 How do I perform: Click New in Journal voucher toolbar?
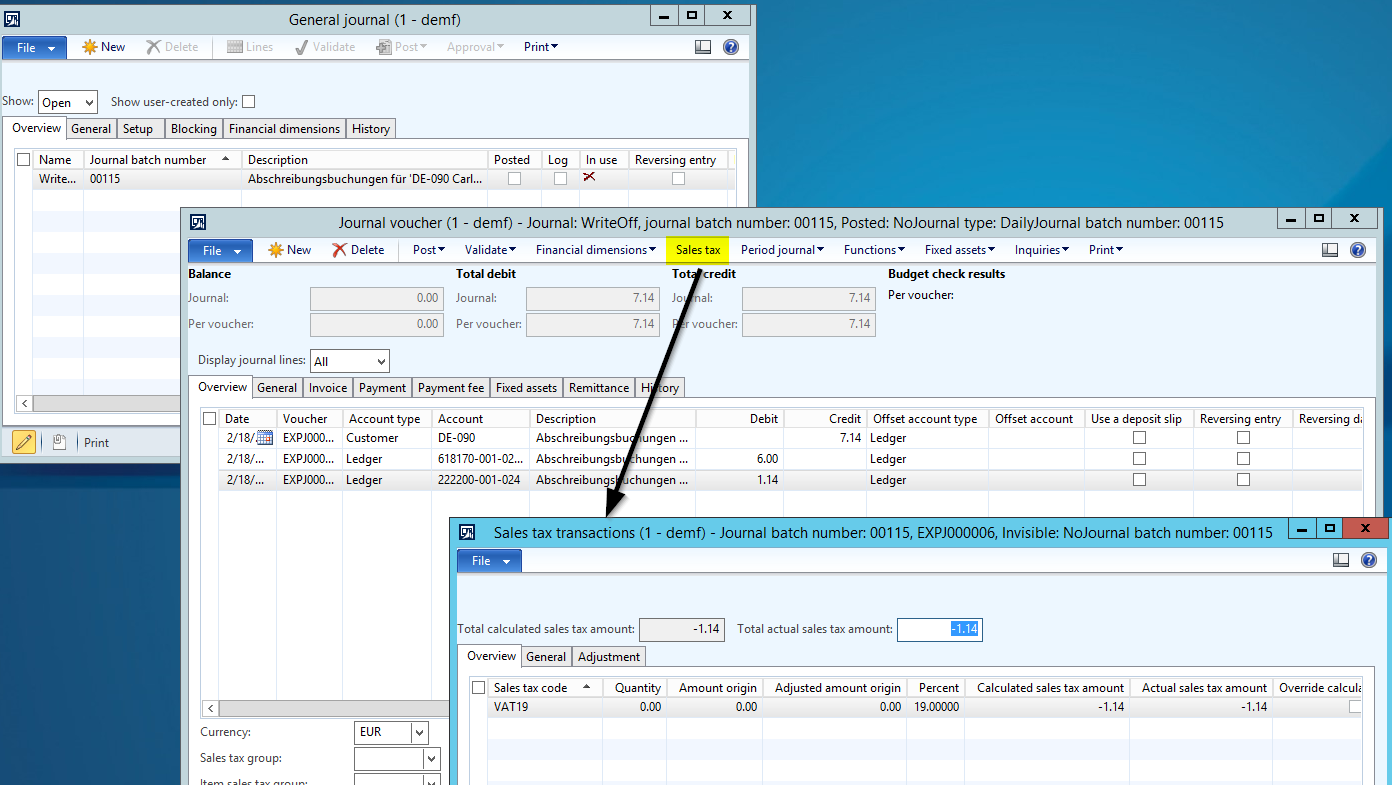(x=288, y=250)
